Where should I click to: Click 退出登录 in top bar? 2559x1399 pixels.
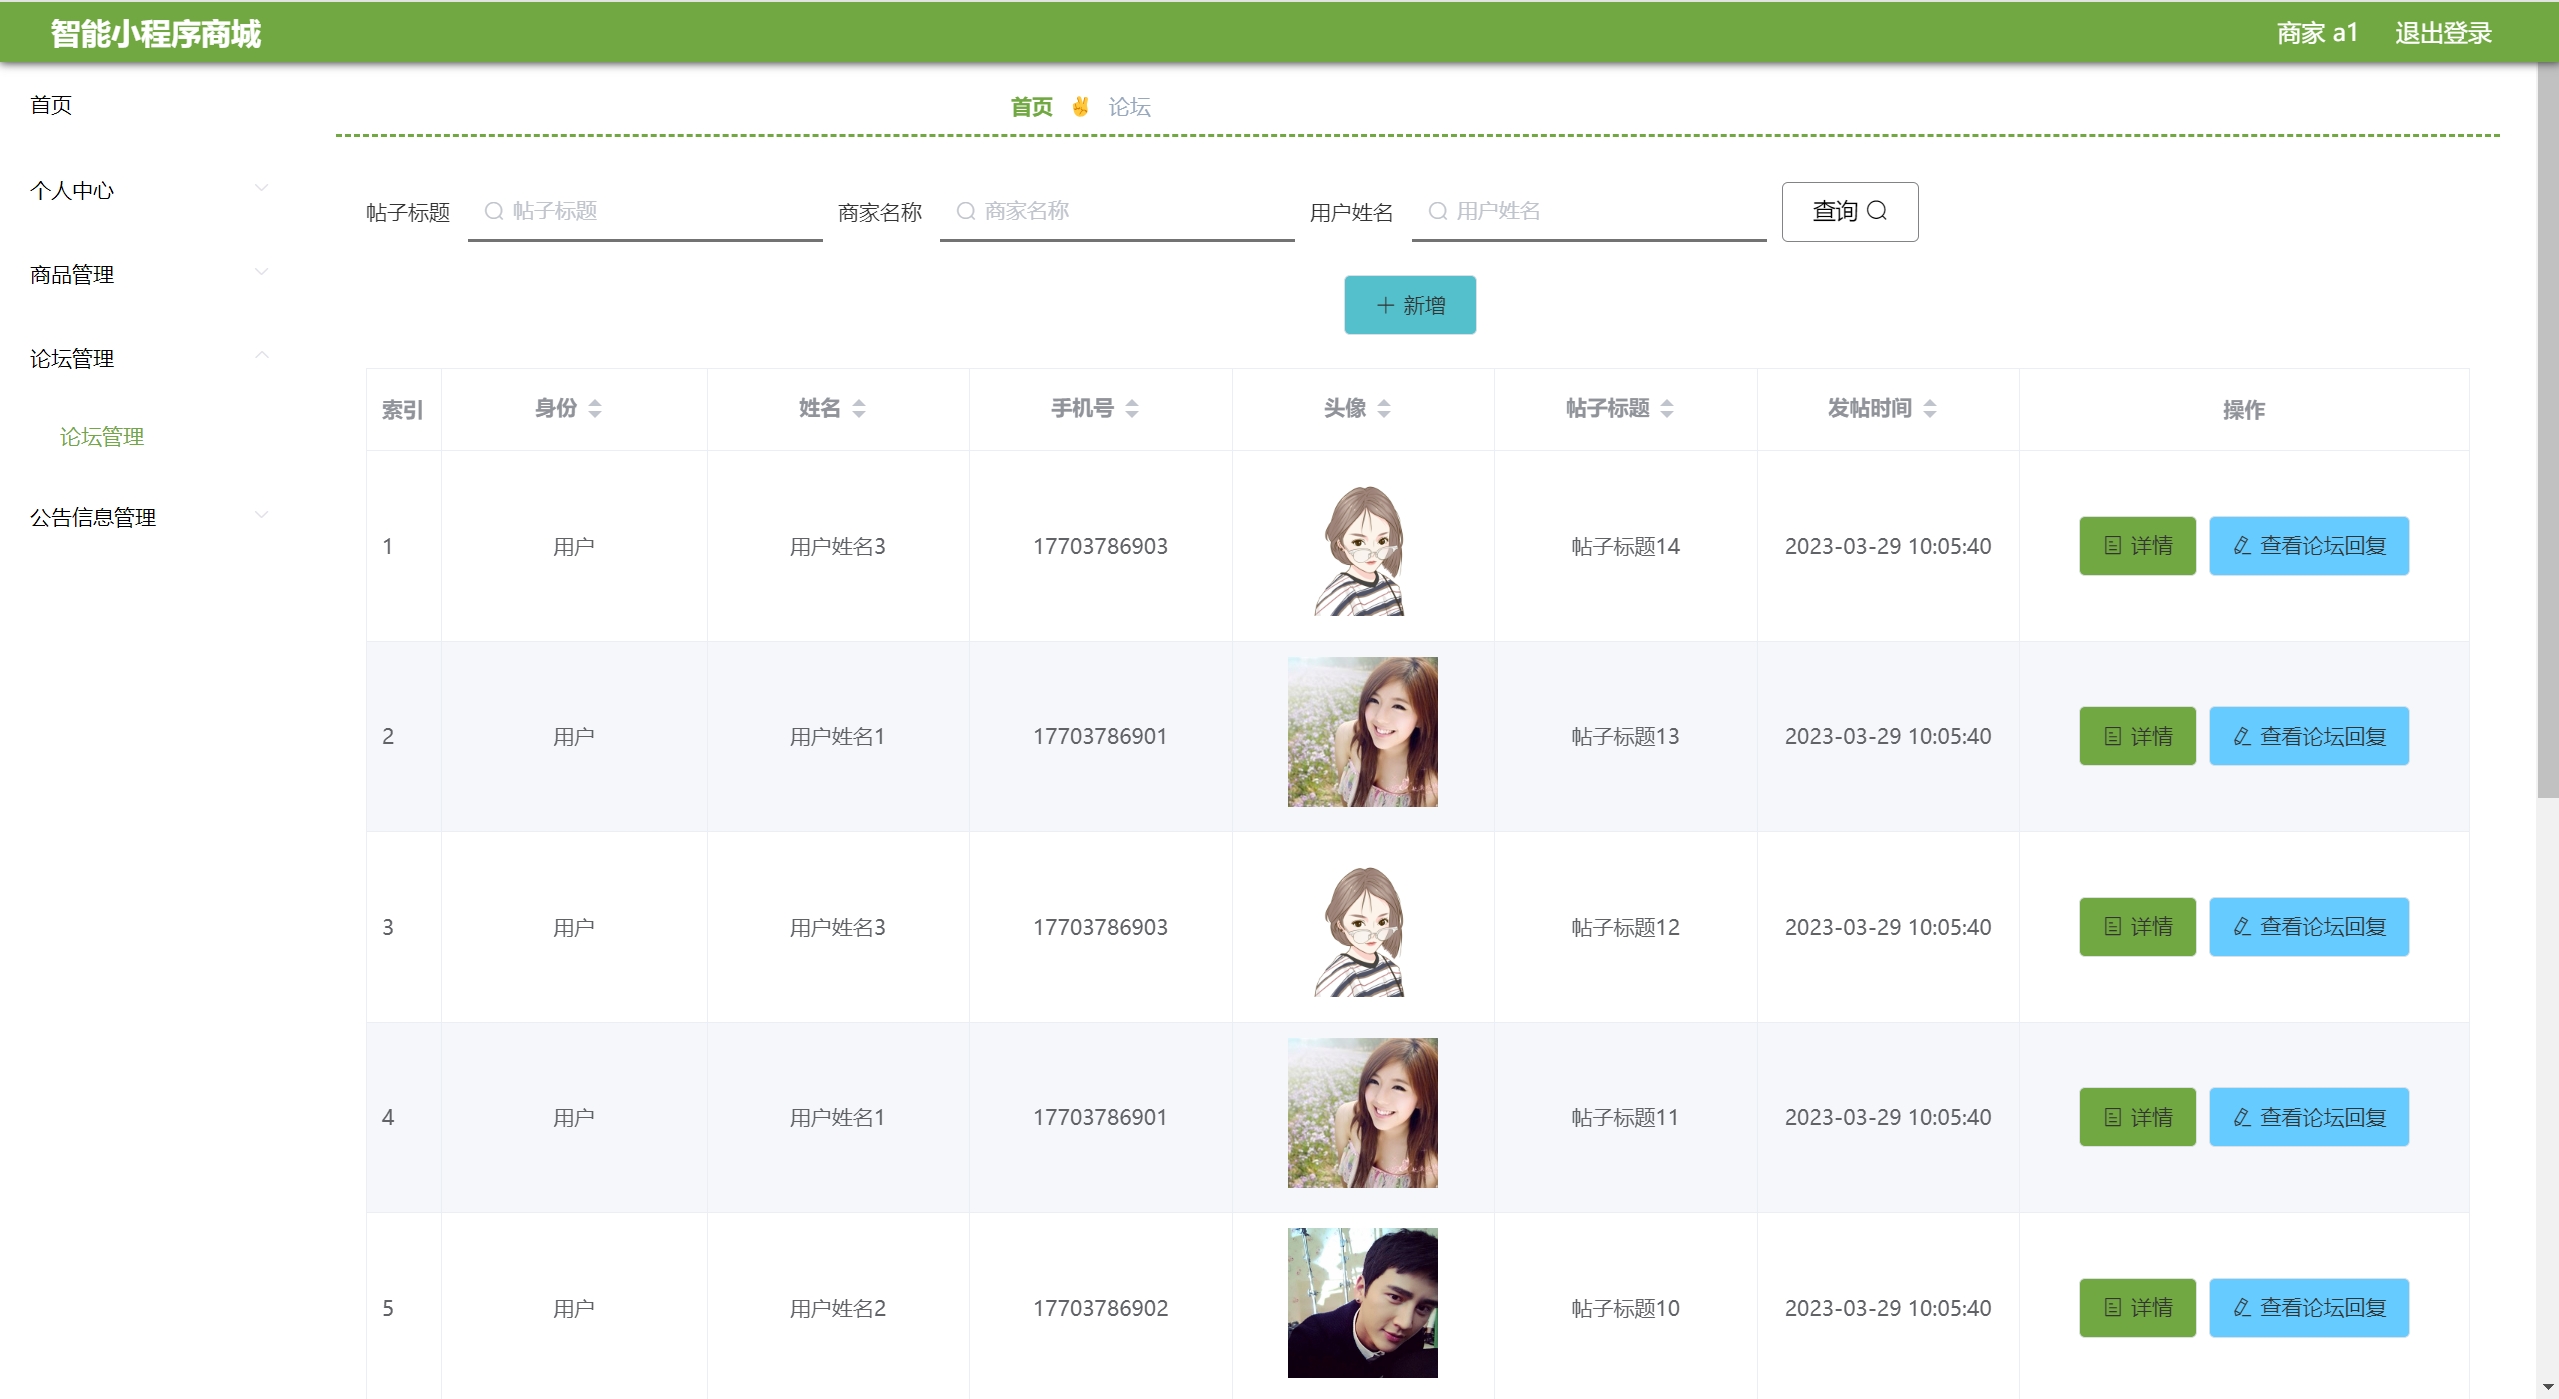tap(2442, 33)
